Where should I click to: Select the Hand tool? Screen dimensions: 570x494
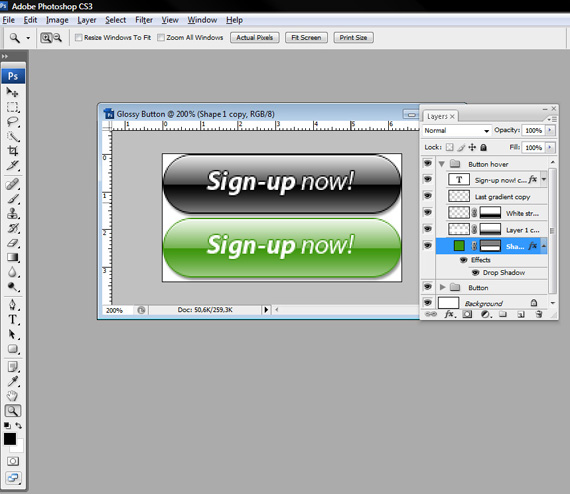click(x=12, y=396)
